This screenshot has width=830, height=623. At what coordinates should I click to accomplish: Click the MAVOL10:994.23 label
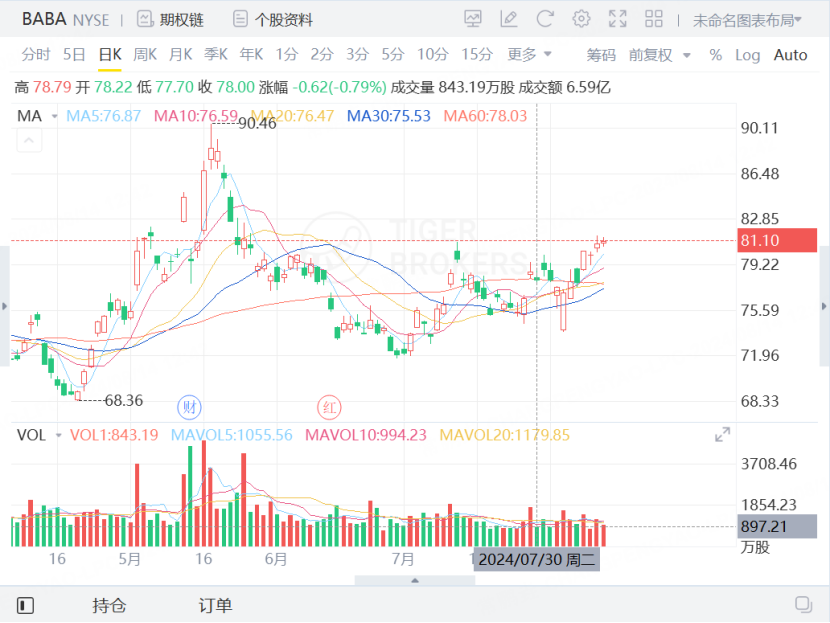pos(366,435)
